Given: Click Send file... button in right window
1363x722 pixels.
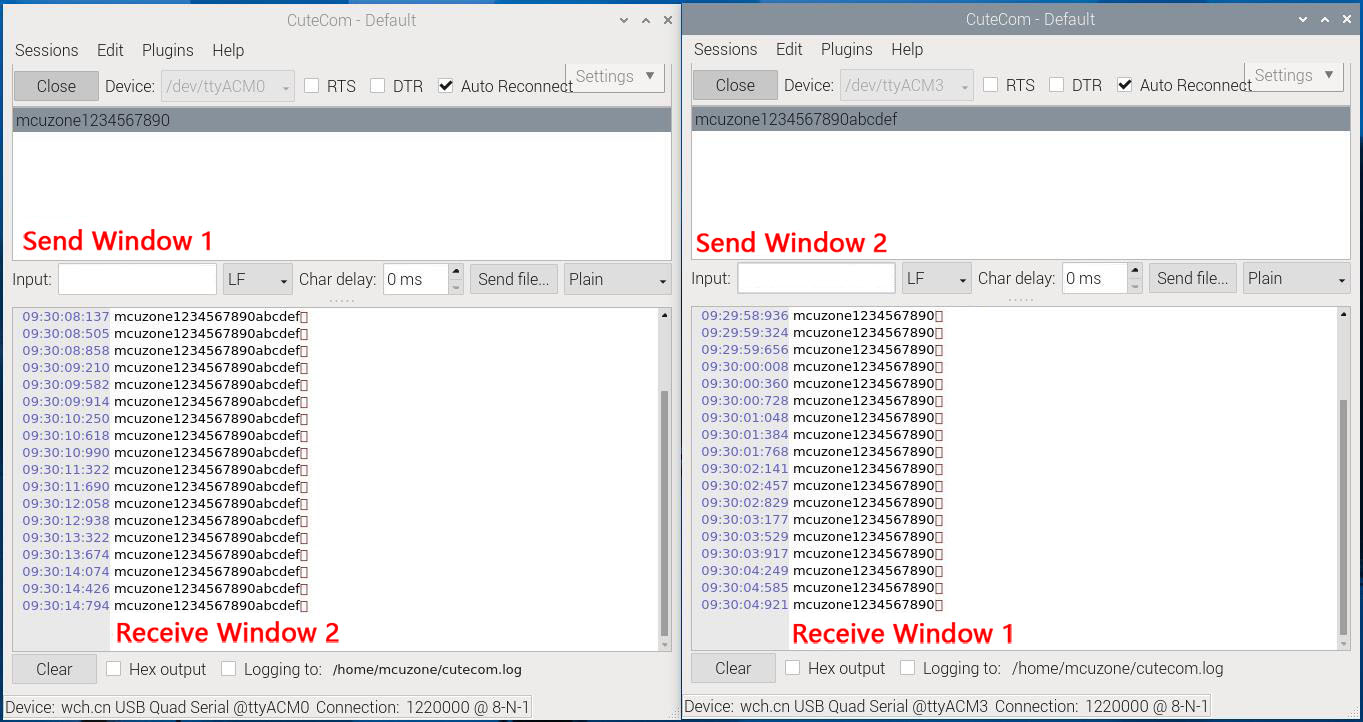Looking at the screenshot, I should tap(1193, 278).
